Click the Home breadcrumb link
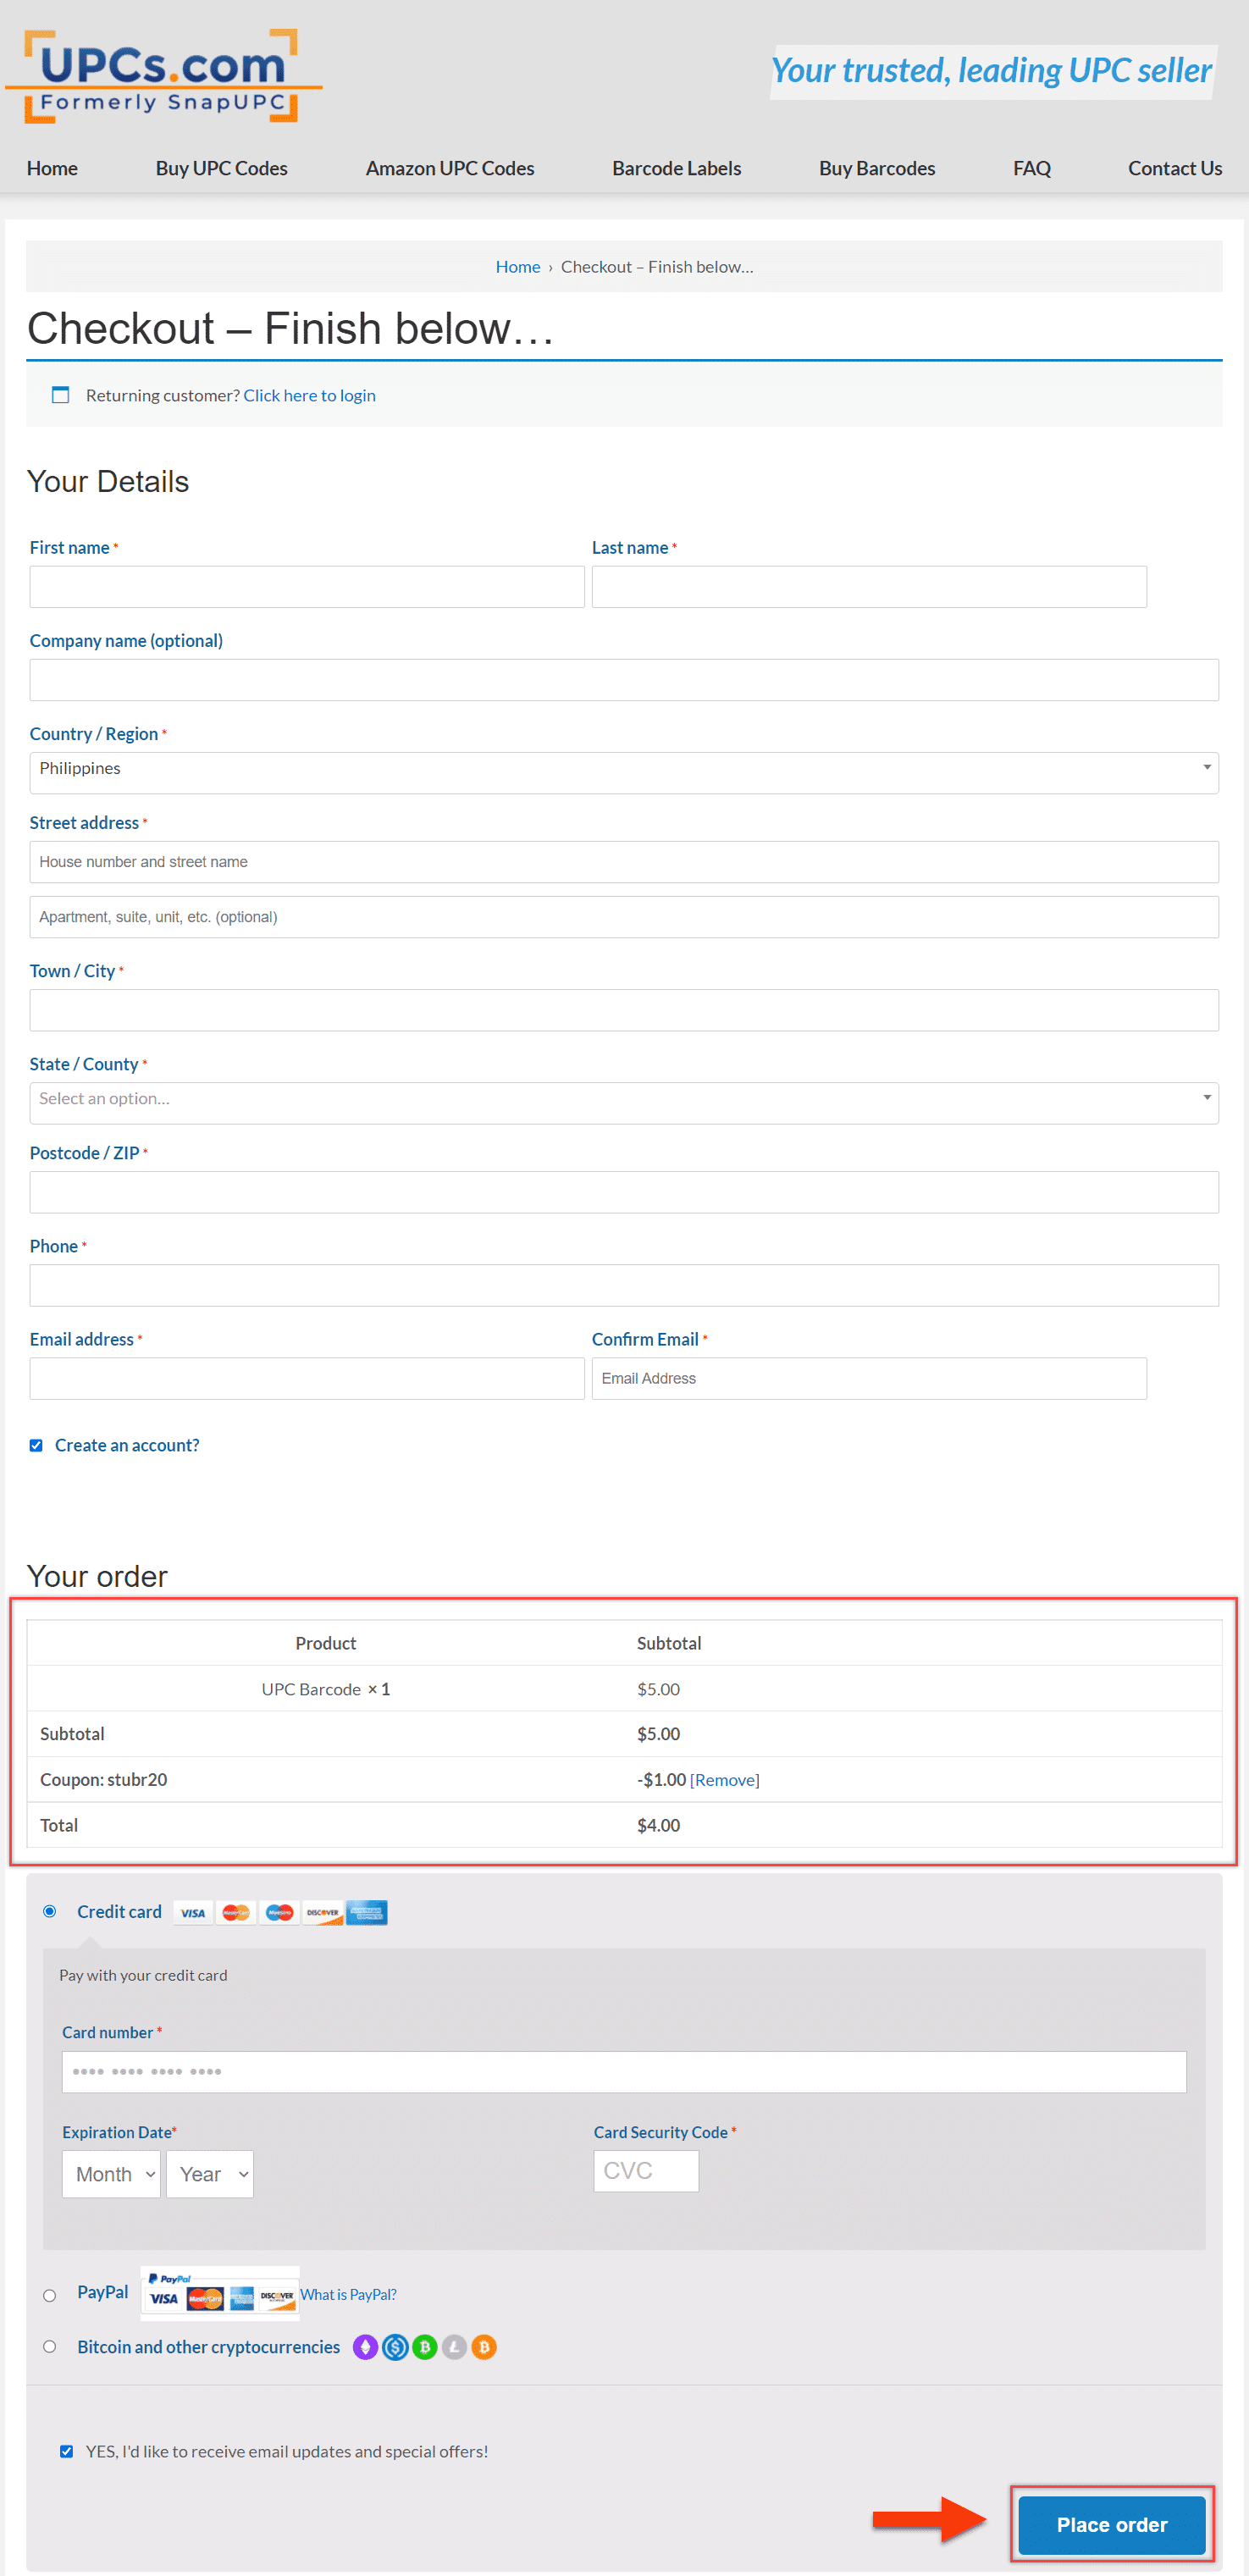This screenshot has width=1249, height=2576. (x=518, y=267)
